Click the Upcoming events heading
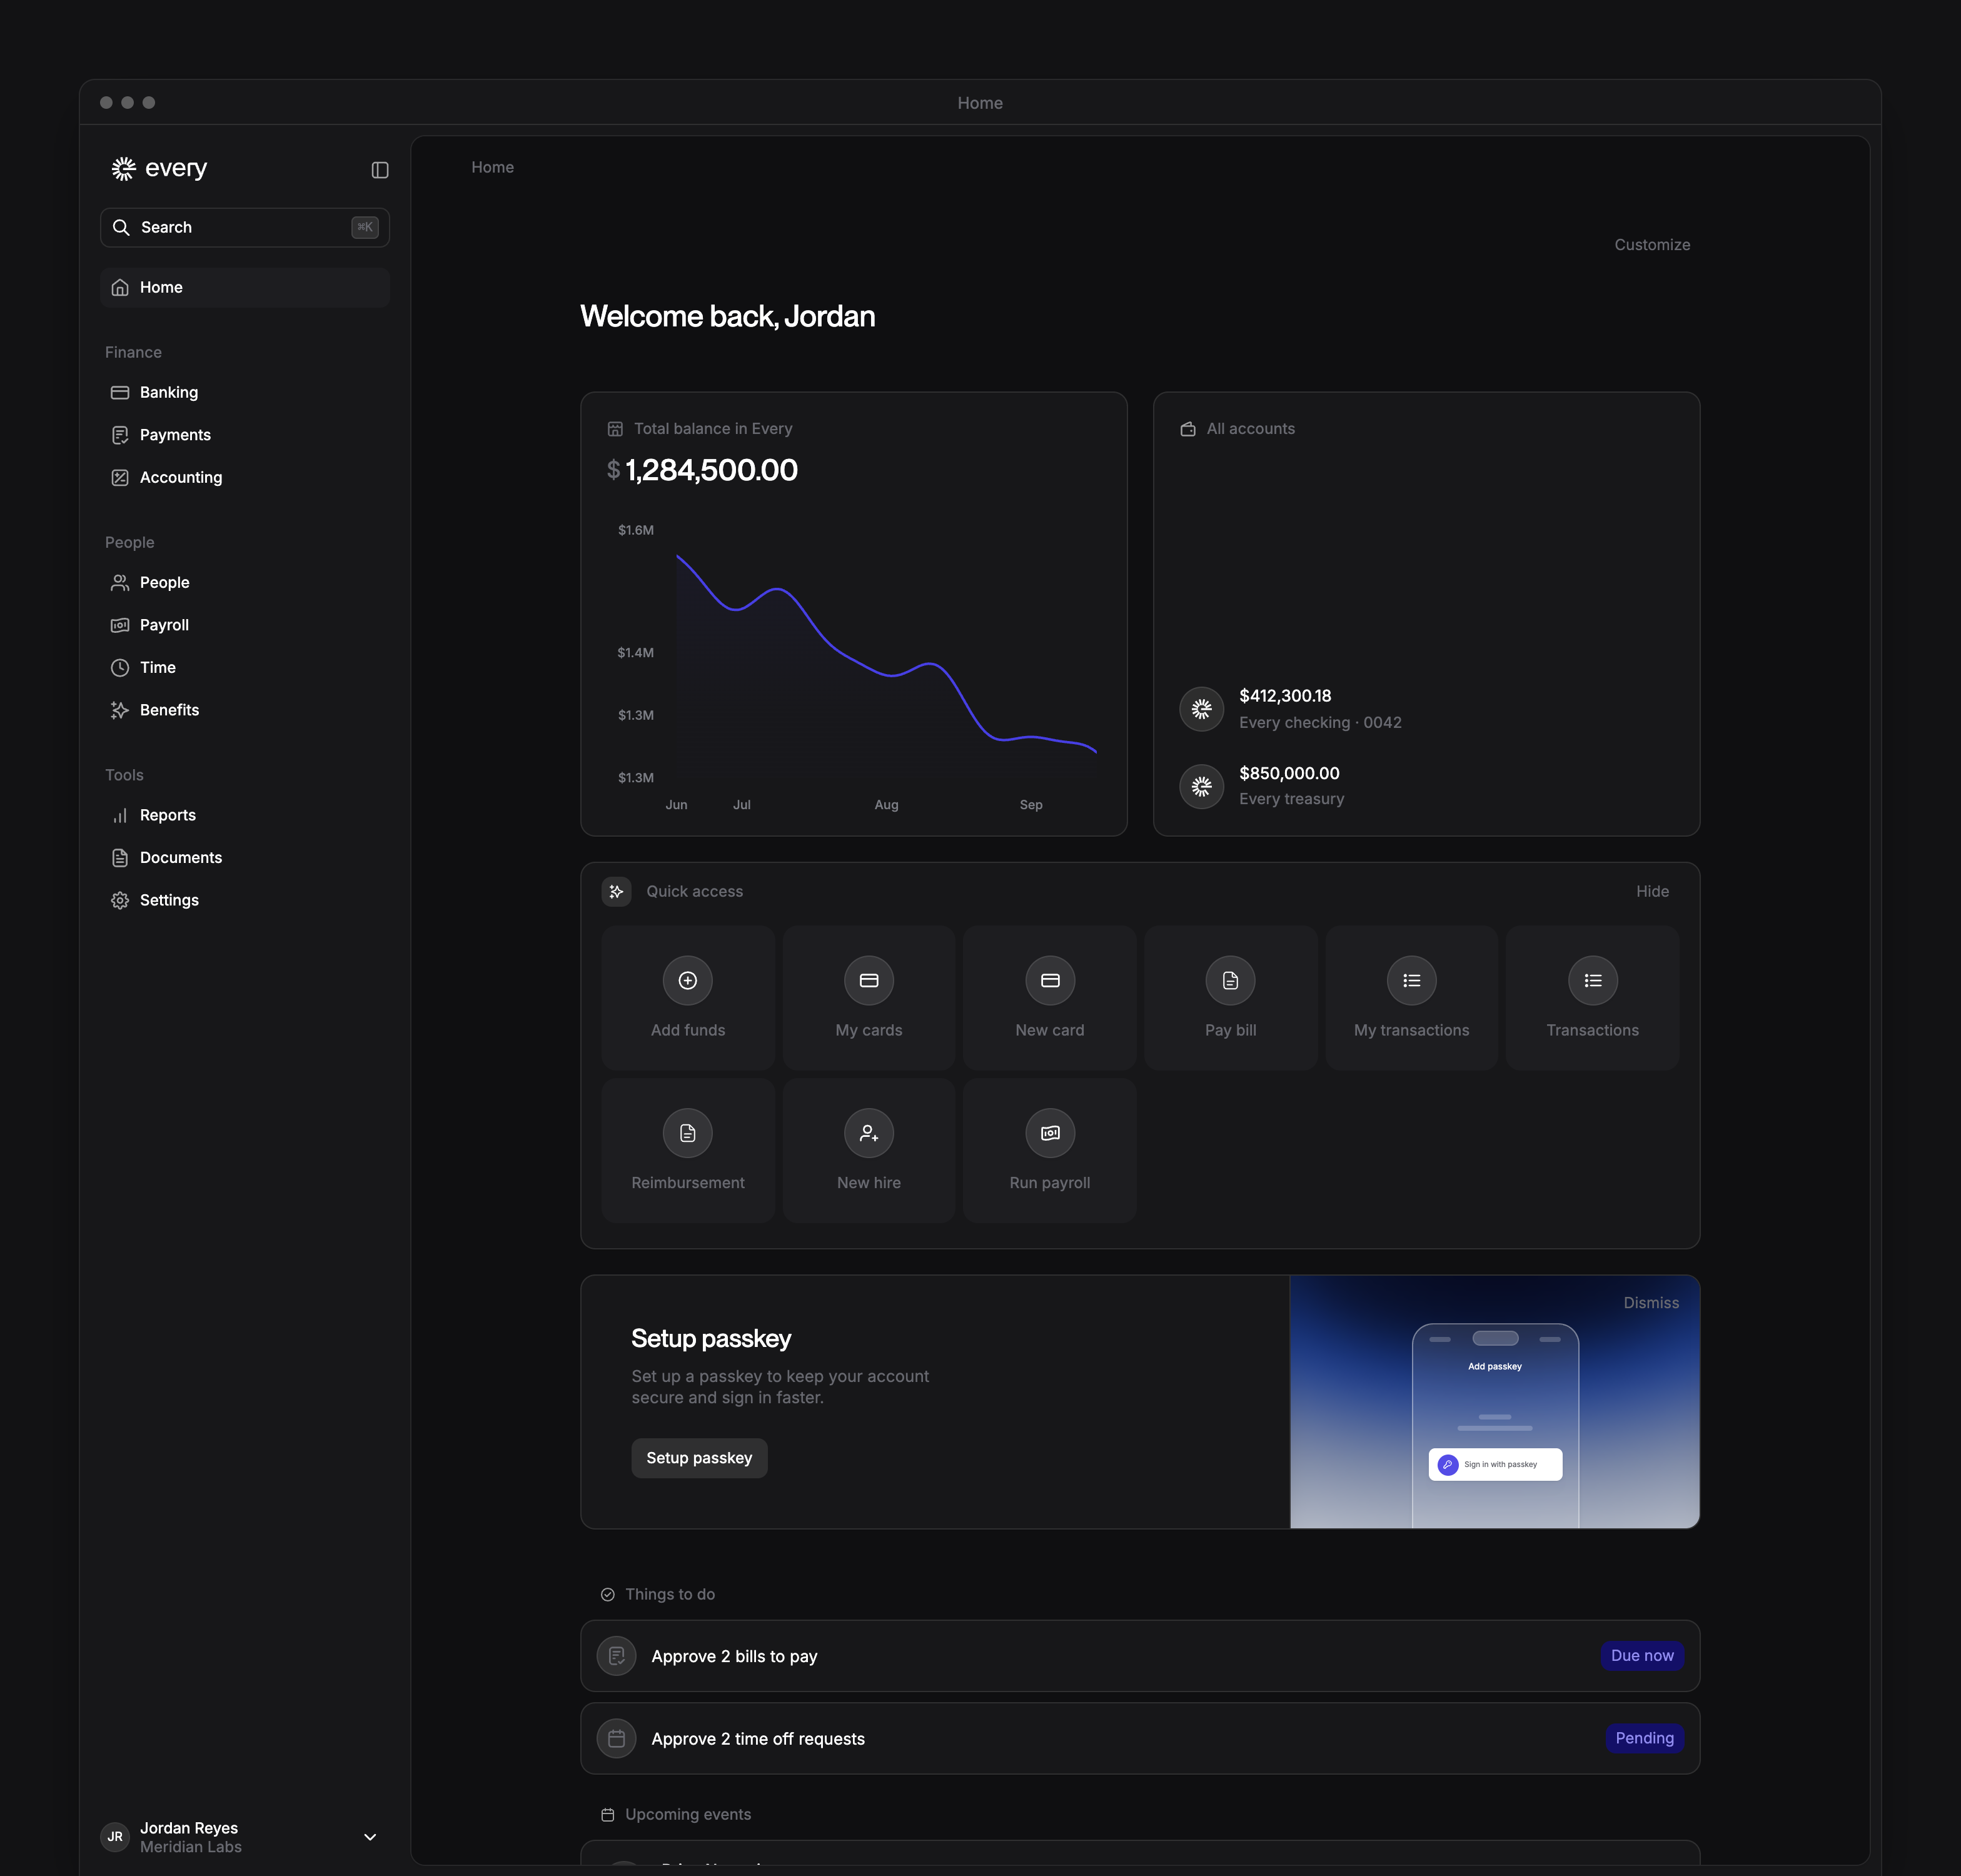 pos(676,1815)
